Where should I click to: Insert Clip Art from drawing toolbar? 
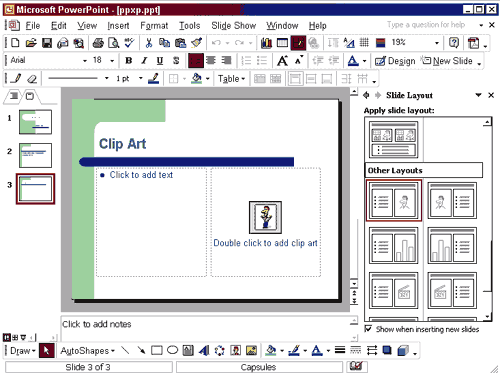236,350
